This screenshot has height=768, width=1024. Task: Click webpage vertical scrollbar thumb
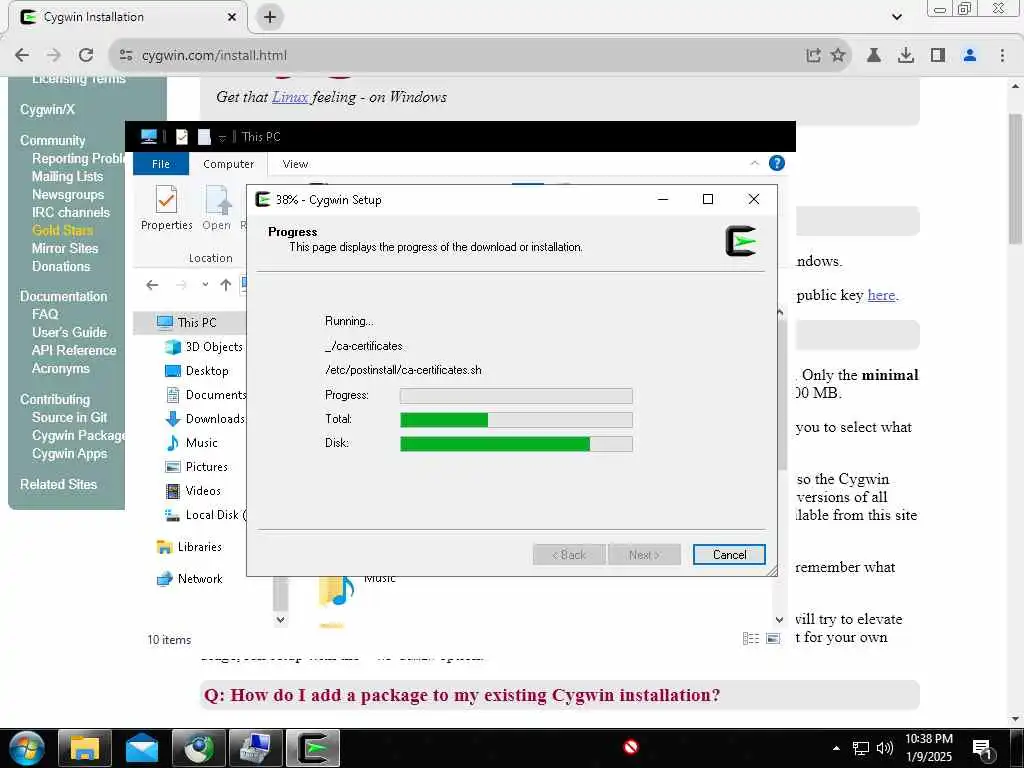coord(1015,179)
